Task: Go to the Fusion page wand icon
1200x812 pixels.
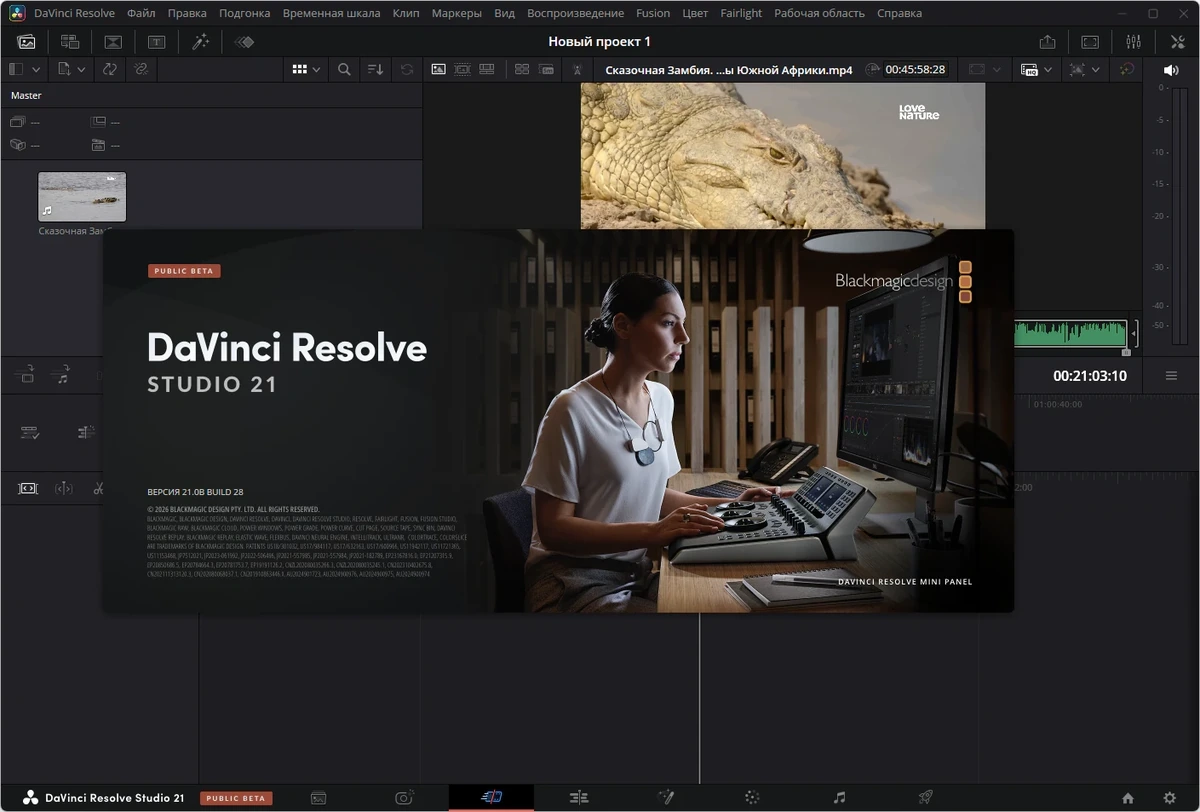Action: tap(665, 797)
